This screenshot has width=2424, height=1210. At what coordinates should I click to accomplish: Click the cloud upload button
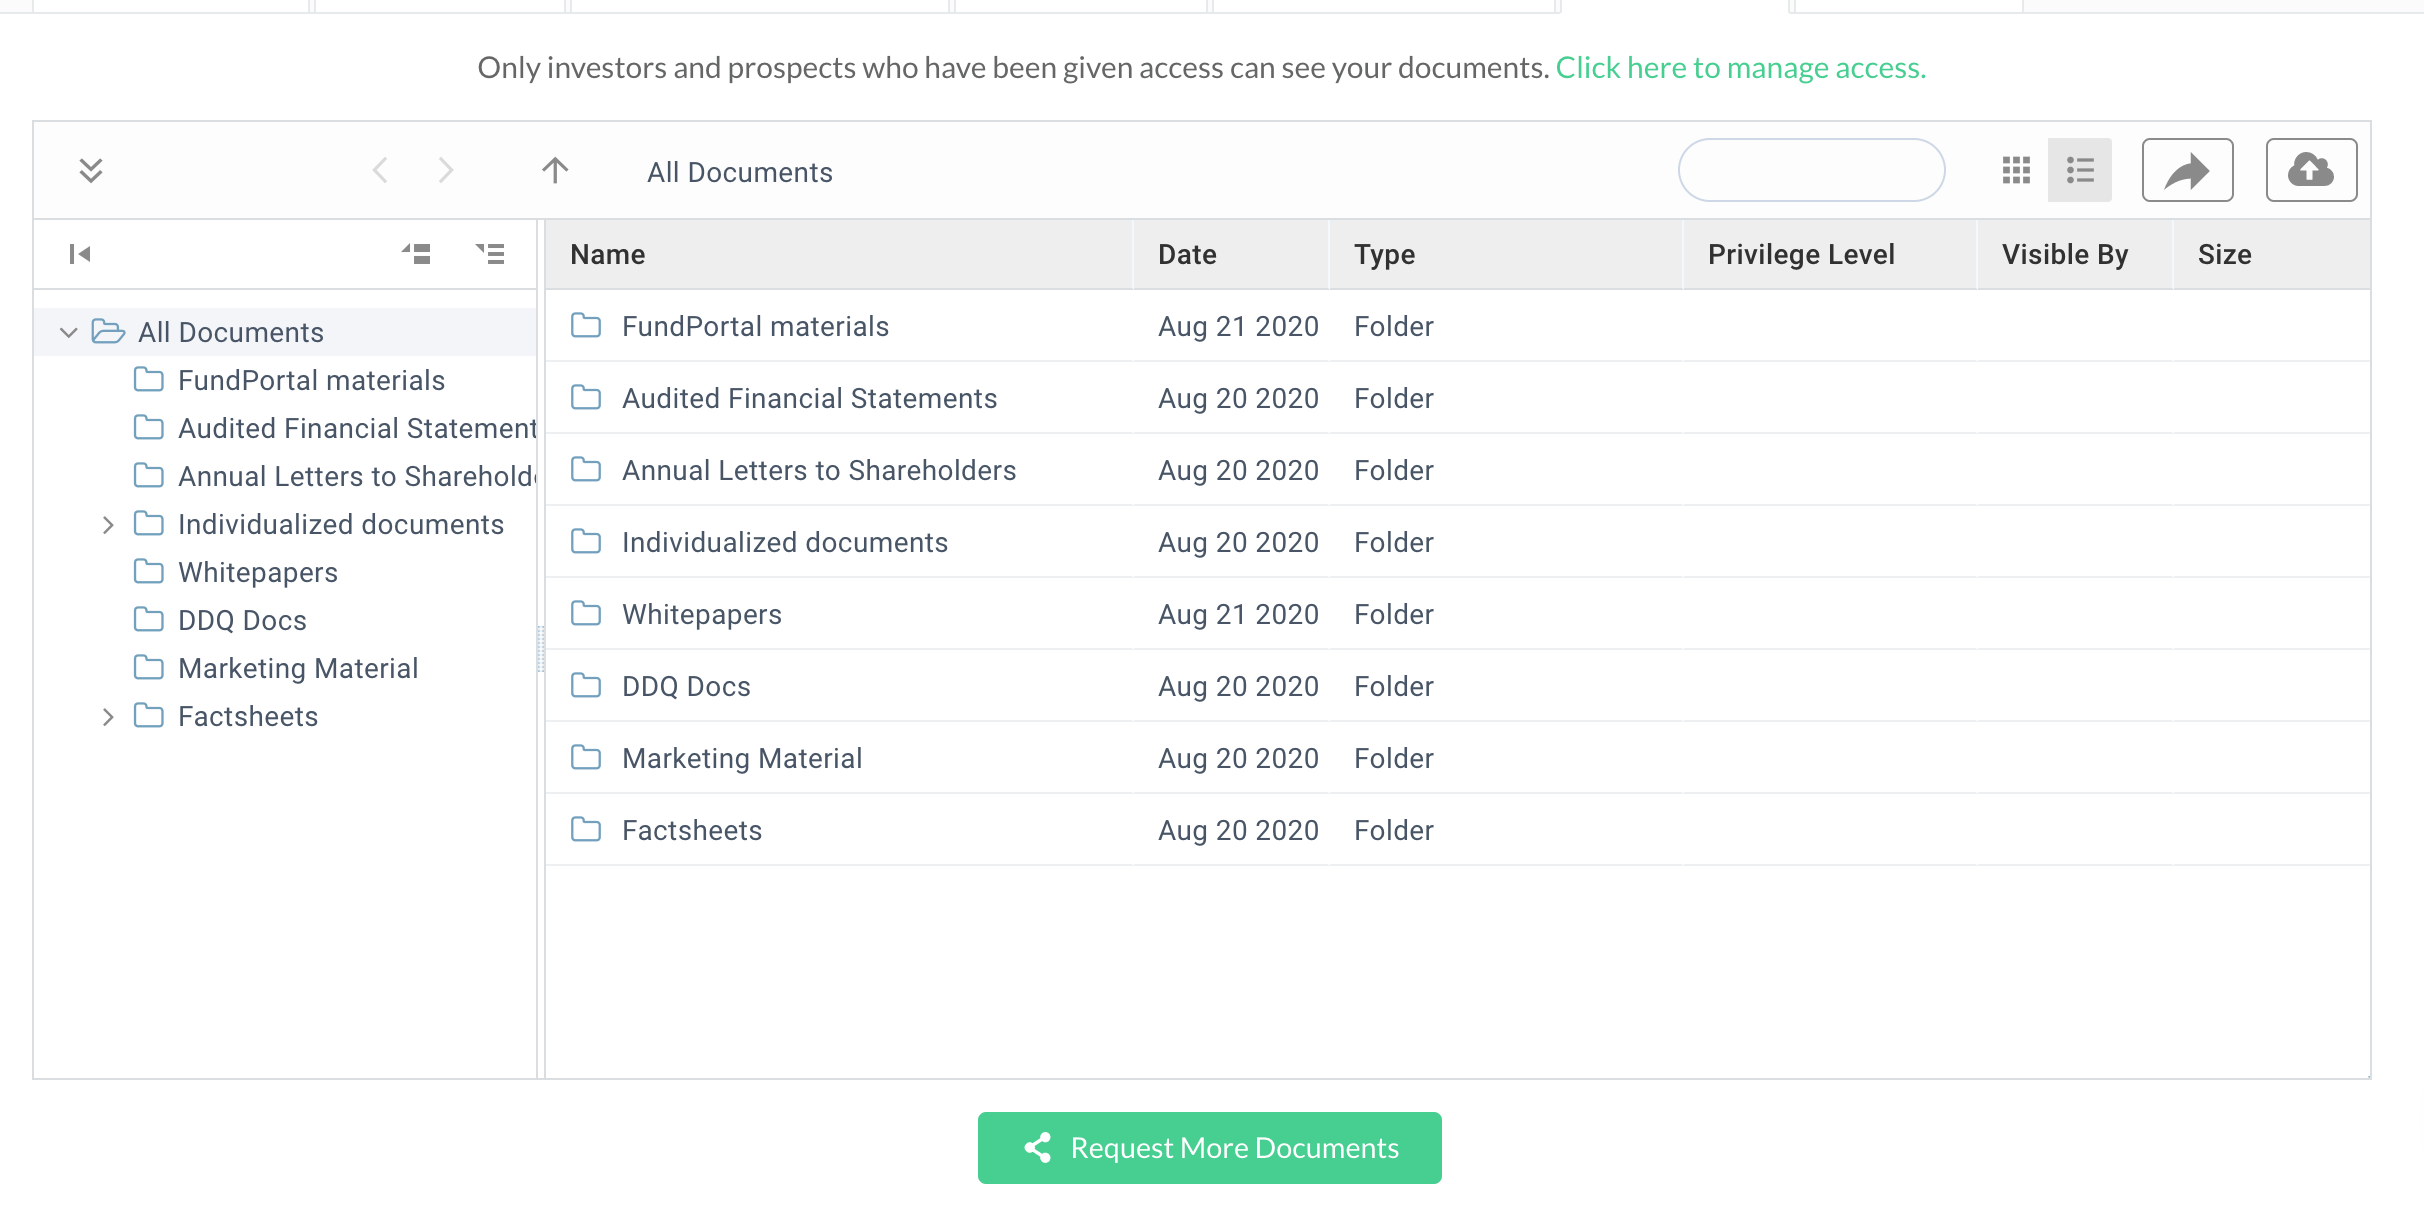pos(2311,171)
